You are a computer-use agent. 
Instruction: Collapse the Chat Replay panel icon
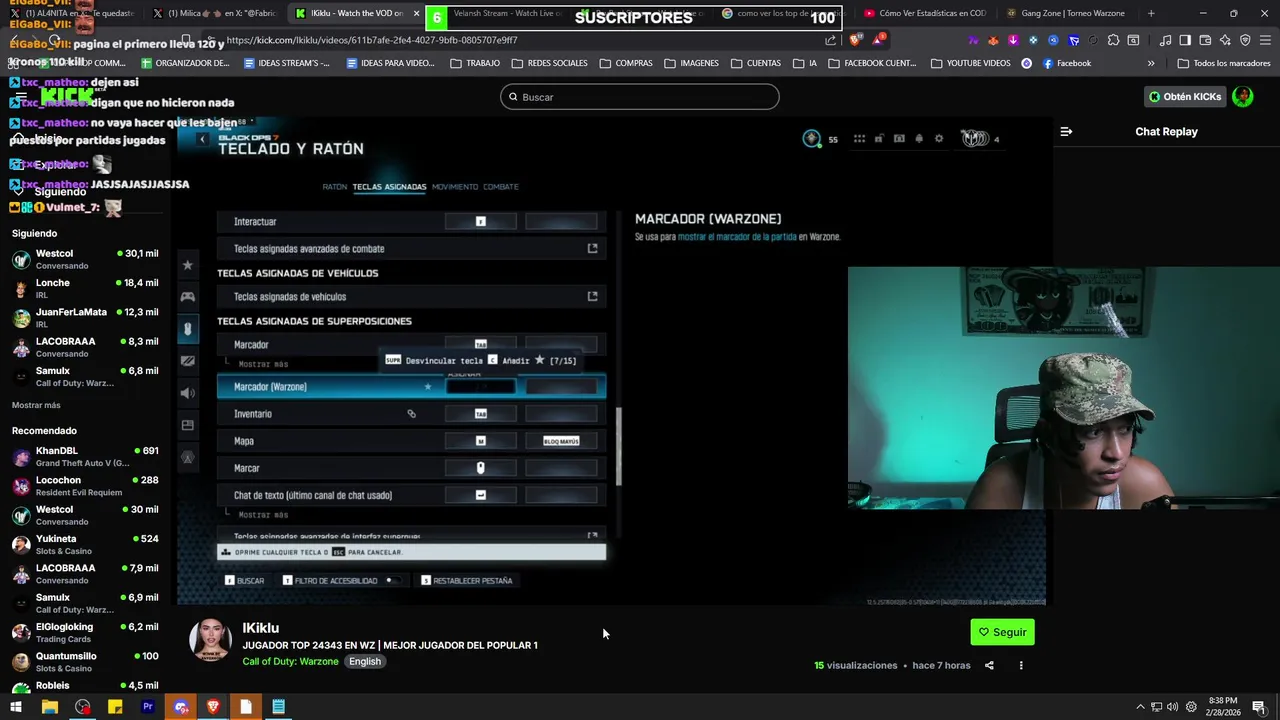click(x=1066, y=131)
